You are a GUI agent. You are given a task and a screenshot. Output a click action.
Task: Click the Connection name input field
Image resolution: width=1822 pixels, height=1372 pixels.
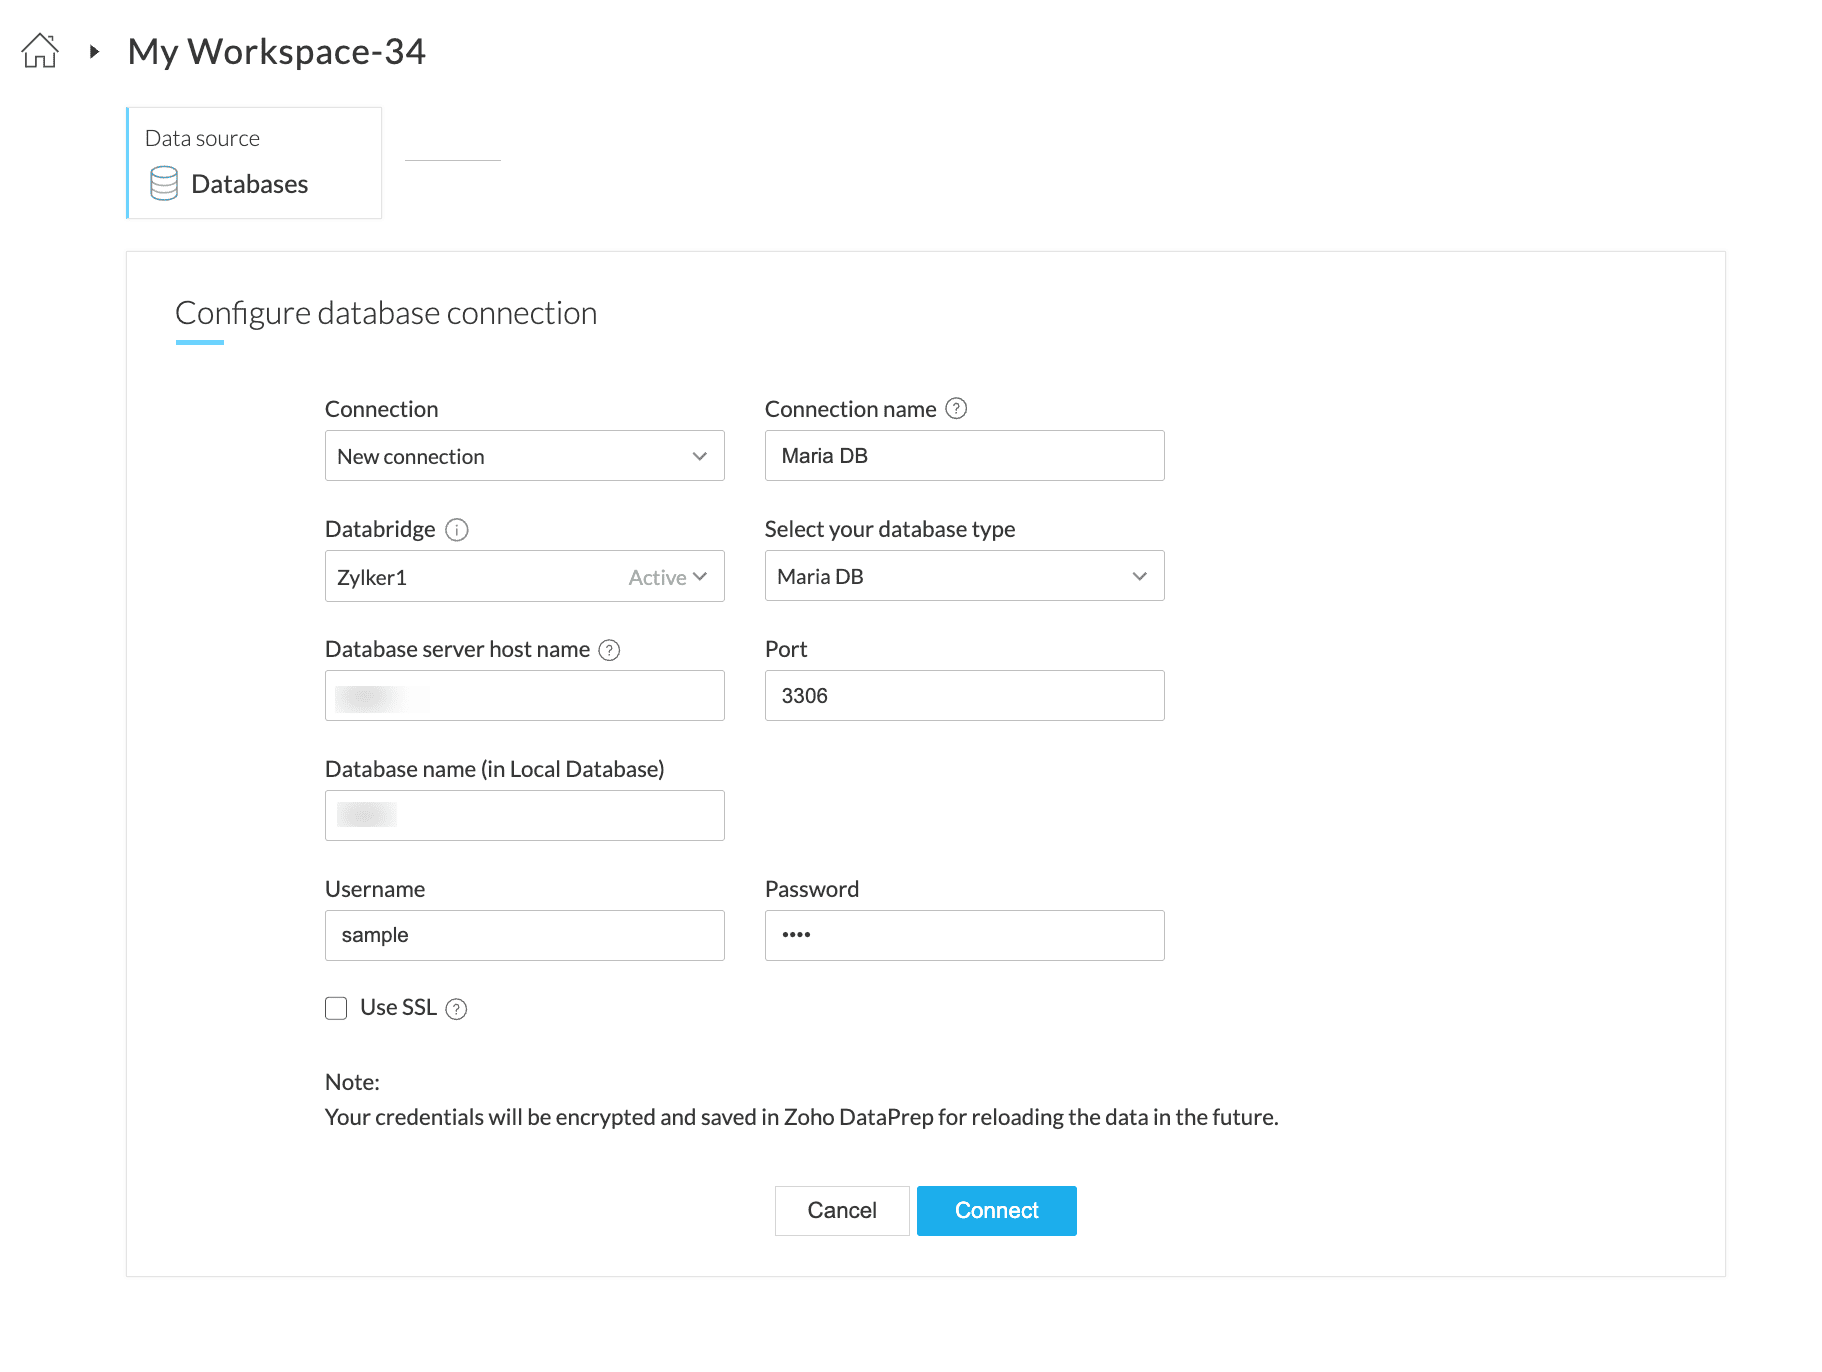point(964,456)
